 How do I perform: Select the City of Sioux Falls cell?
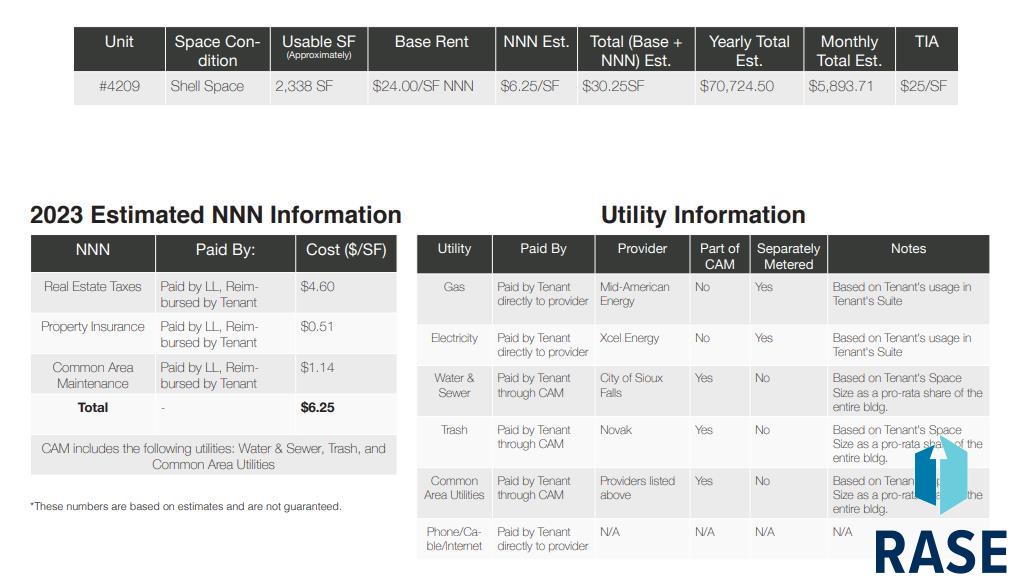[631, 385]
